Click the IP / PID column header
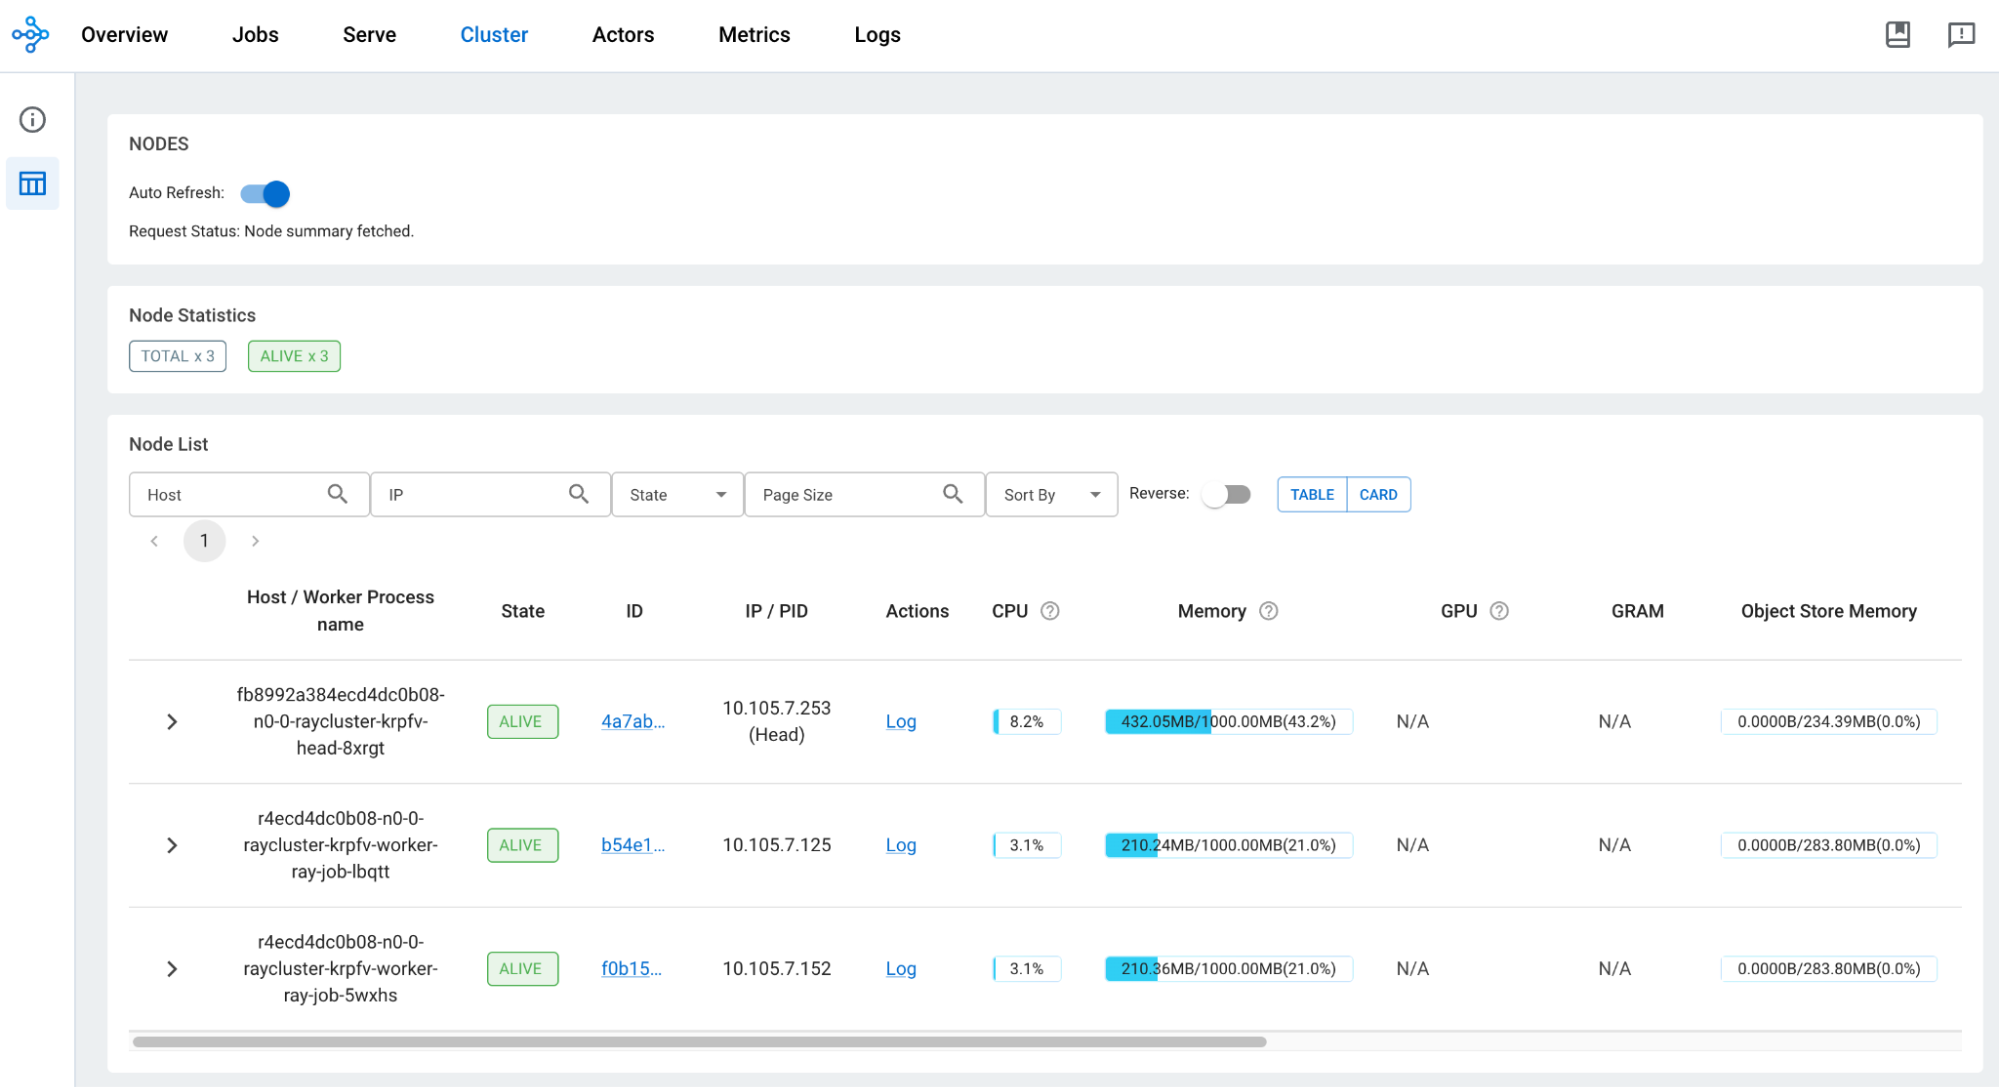1999x1088 pixels. (x=776, y=611)
